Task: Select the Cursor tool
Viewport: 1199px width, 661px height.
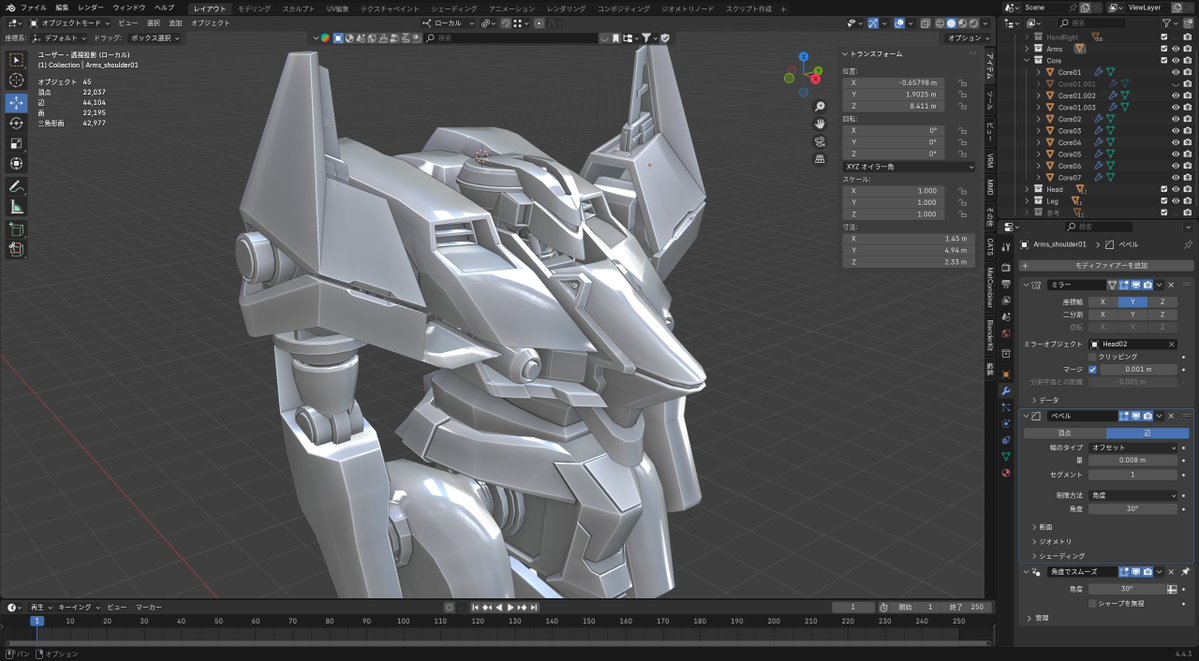Action: (16, 80)
